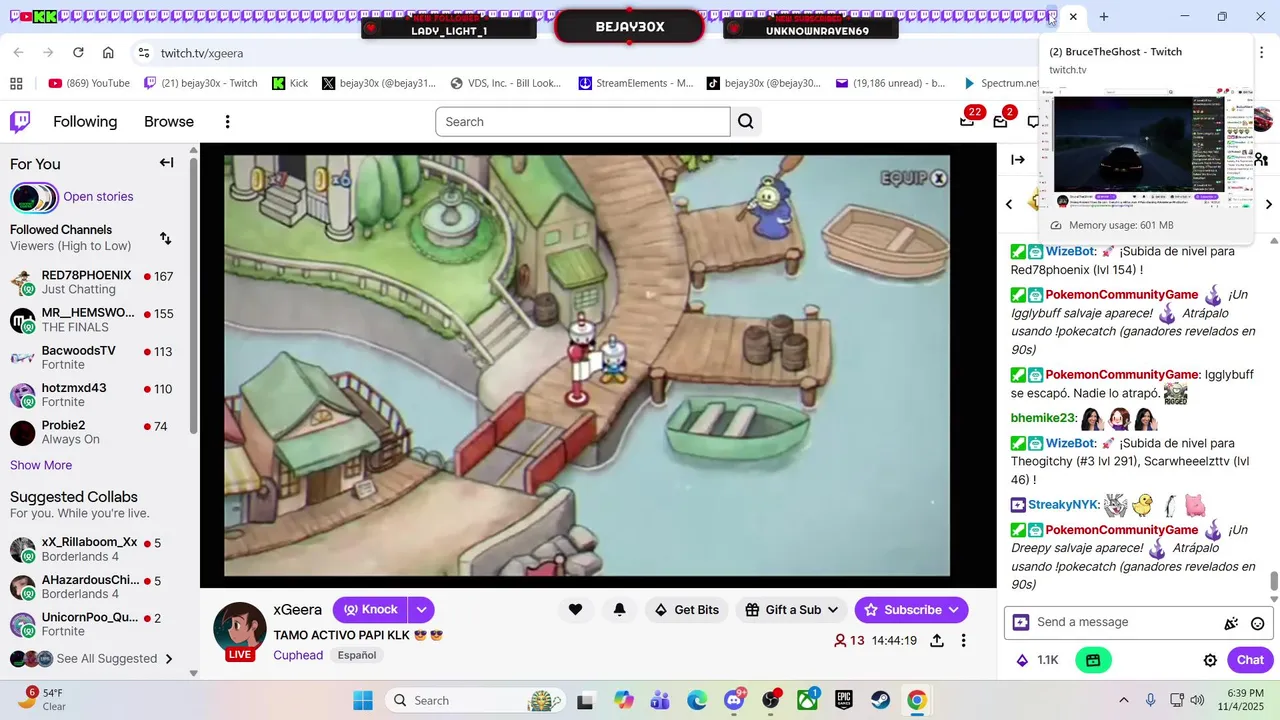The width and height of the screenshot is (1280, 720).
Task: Open Kick bookmark
Action: point(290,84)
